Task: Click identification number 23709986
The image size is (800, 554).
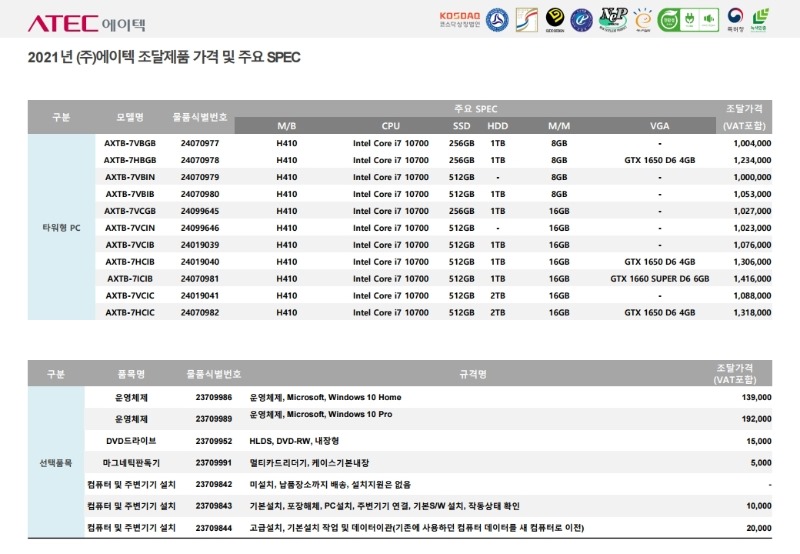Action: pyautogui.click(x=214, y=397)
